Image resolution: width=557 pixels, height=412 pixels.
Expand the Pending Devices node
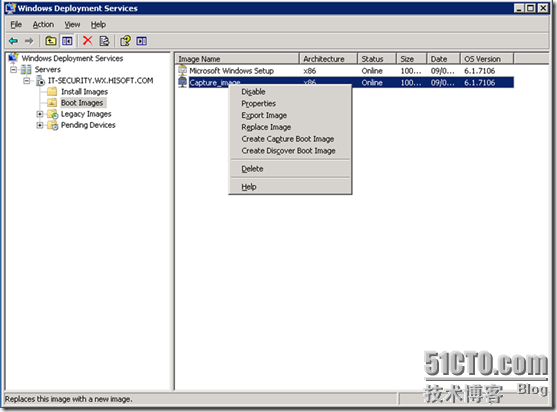tap(40, 125)
